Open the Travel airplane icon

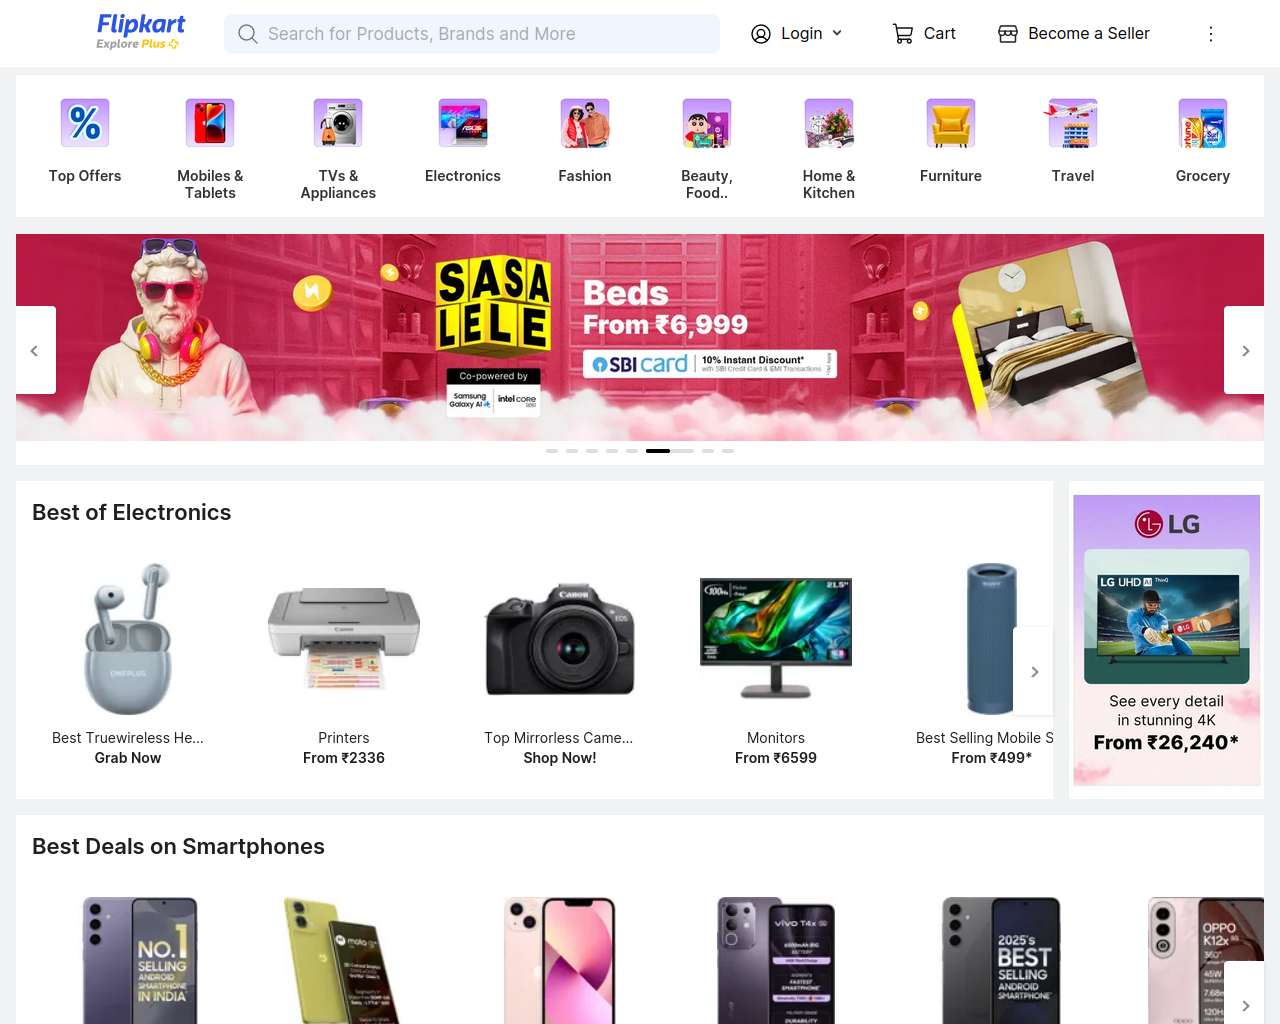[x=1073, y=123]
